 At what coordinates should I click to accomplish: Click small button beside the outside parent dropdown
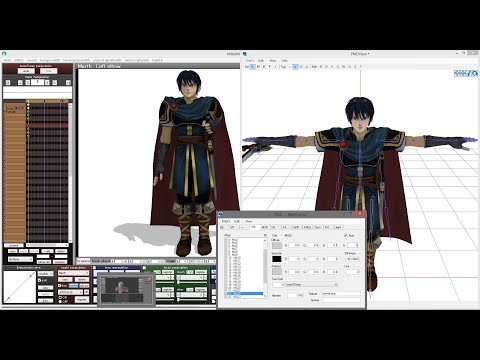coord(86,292)
